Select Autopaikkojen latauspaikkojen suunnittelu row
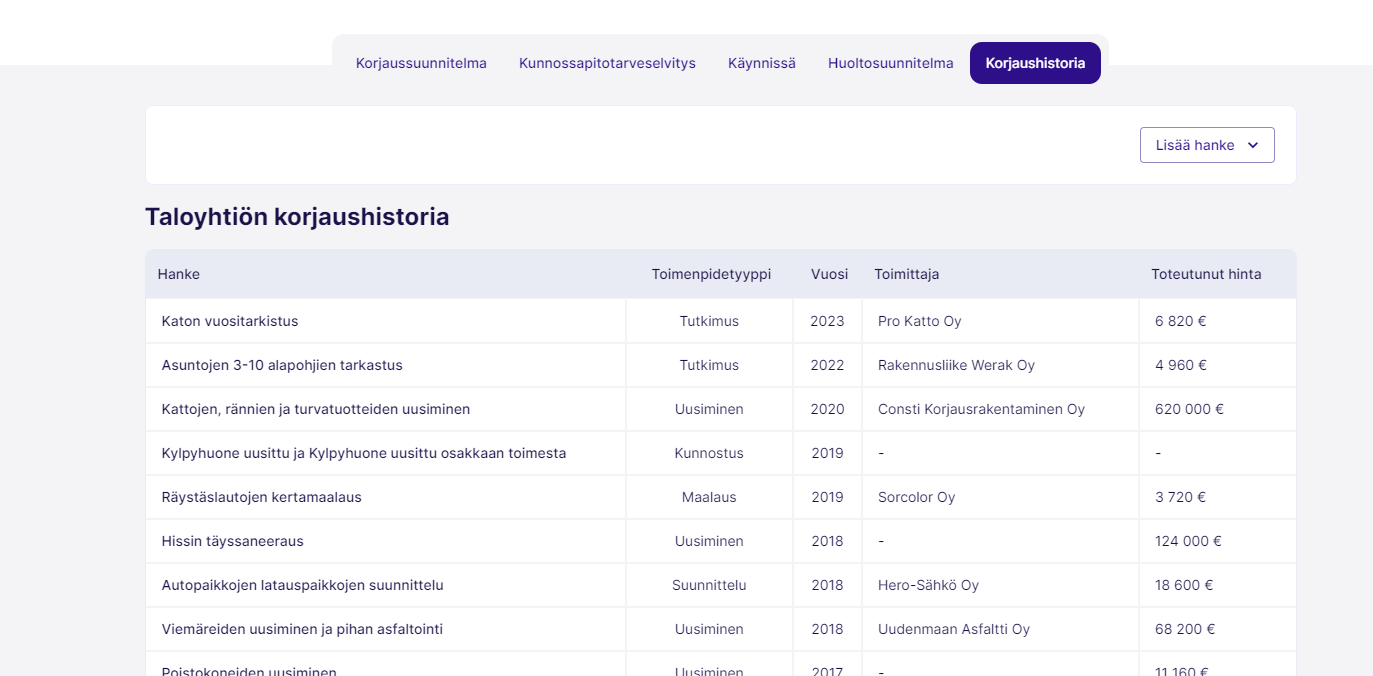This screenshot has width=1373, height=676. point(302,585)
